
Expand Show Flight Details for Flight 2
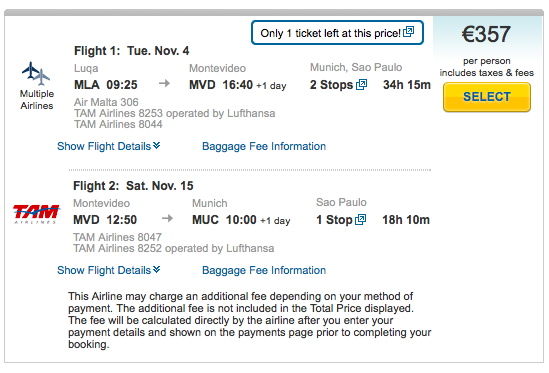109,270
